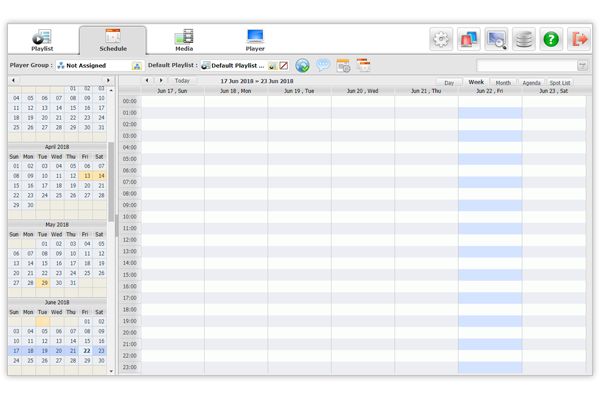This screenshot has width=600, height=400.
Task: Select the Month view
Action: pos(503,82)
